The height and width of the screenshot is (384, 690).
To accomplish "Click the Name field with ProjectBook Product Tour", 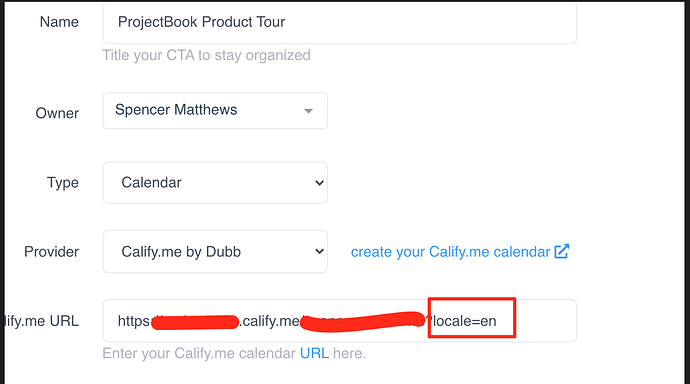I will click(x=339, y=22).
